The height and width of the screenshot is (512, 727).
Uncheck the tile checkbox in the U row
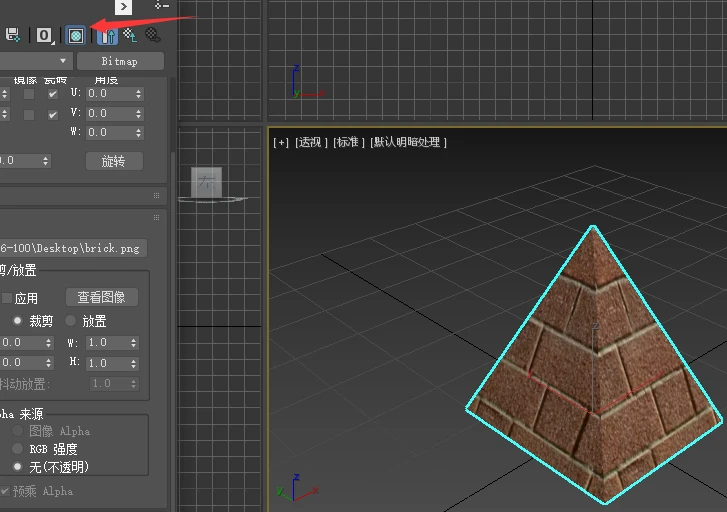(x=53, y=94)
